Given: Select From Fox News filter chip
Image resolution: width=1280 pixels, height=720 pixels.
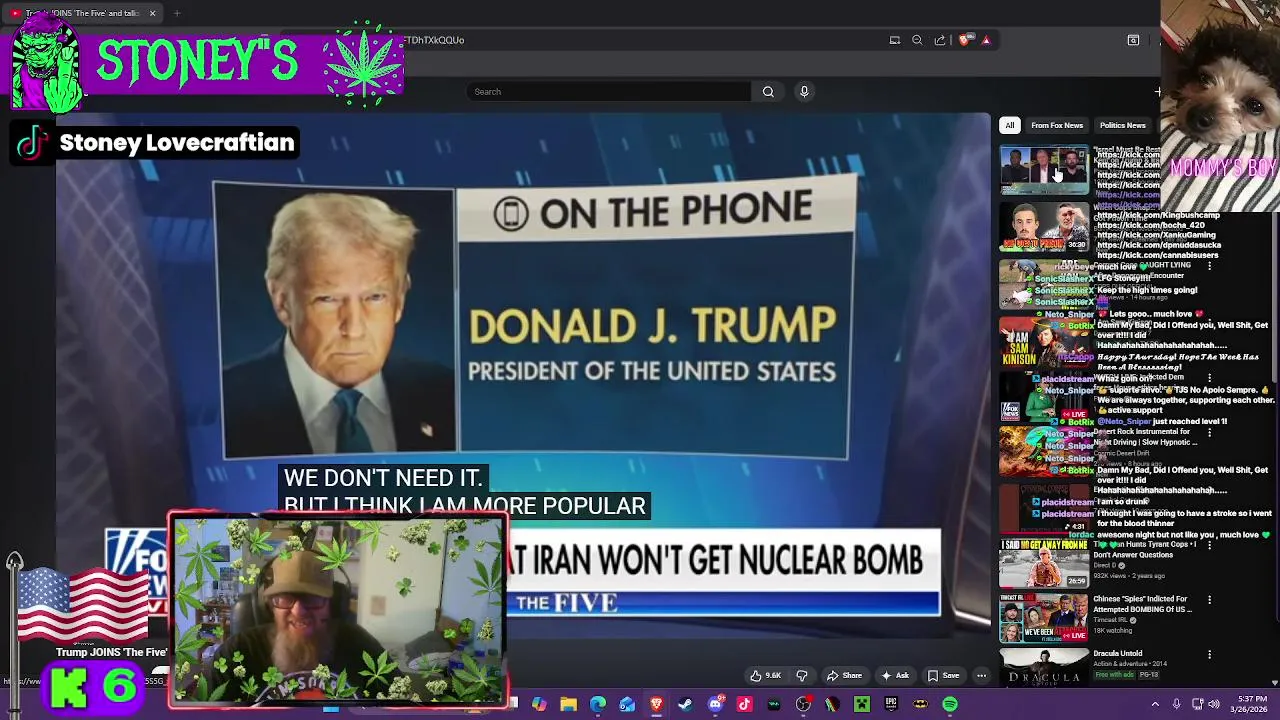Looking at the screenshot, I should pyautogui.click(x=1057, y=125).
